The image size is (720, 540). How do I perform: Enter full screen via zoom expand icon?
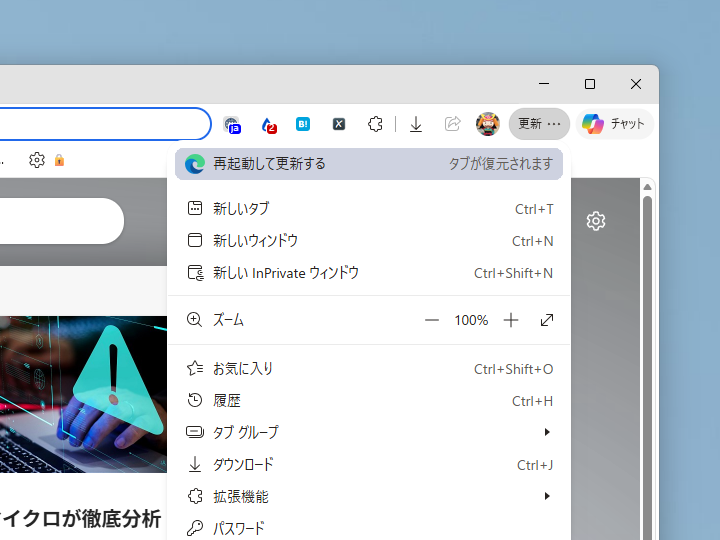(547, 320)
